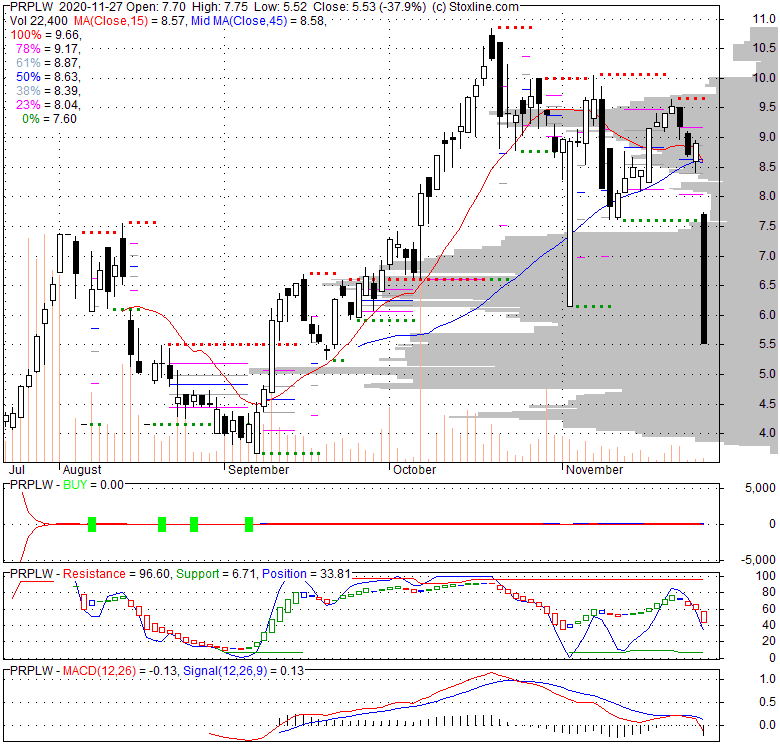Viewport: 780px width, 745px height.
Task: Click the -5,000 label on BUY panel axis
Action: 758,559
